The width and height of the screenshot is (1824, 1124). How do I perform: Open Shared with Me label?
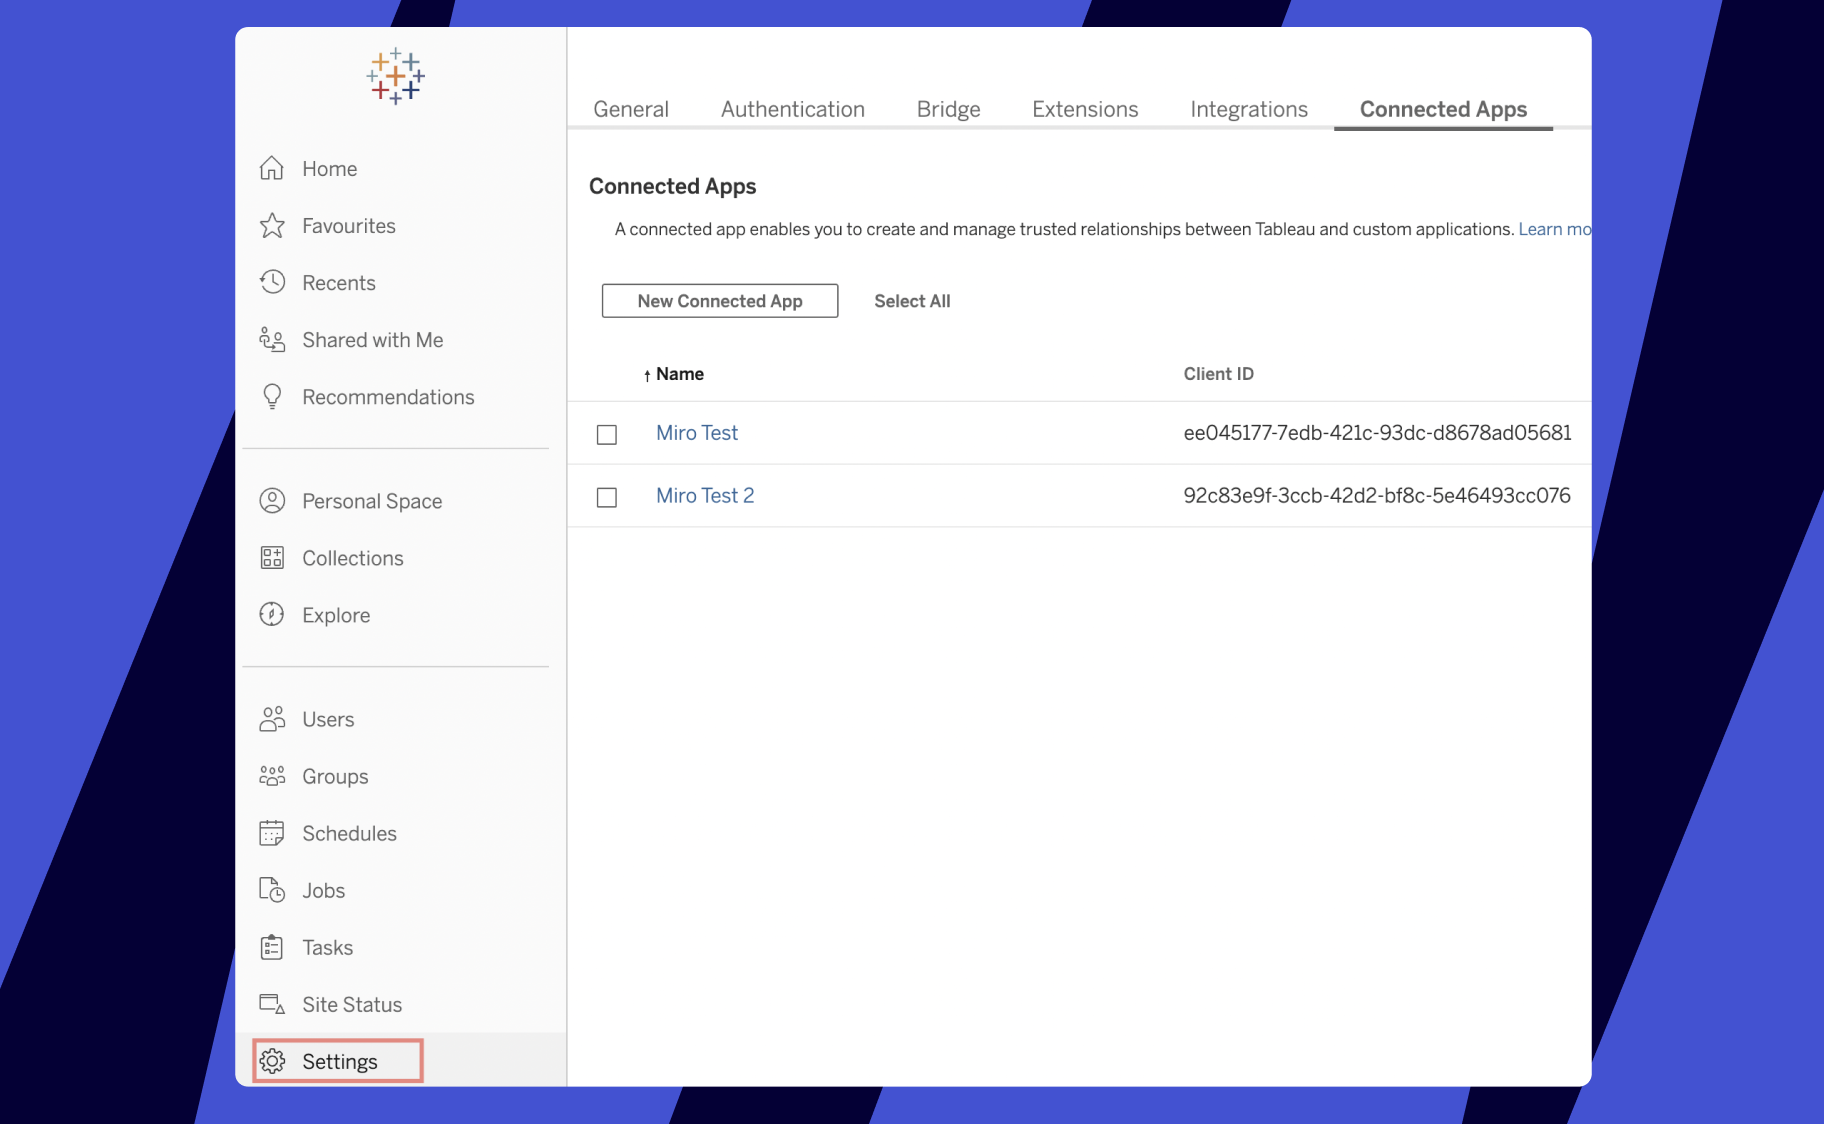(x=373, y=340)
